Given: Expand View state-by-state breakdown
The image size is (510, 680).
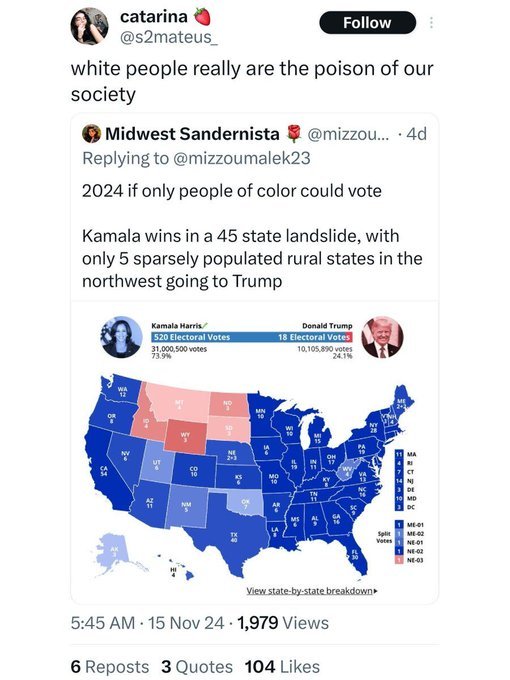Looking at the screenshot, I should tap(312, 591).
